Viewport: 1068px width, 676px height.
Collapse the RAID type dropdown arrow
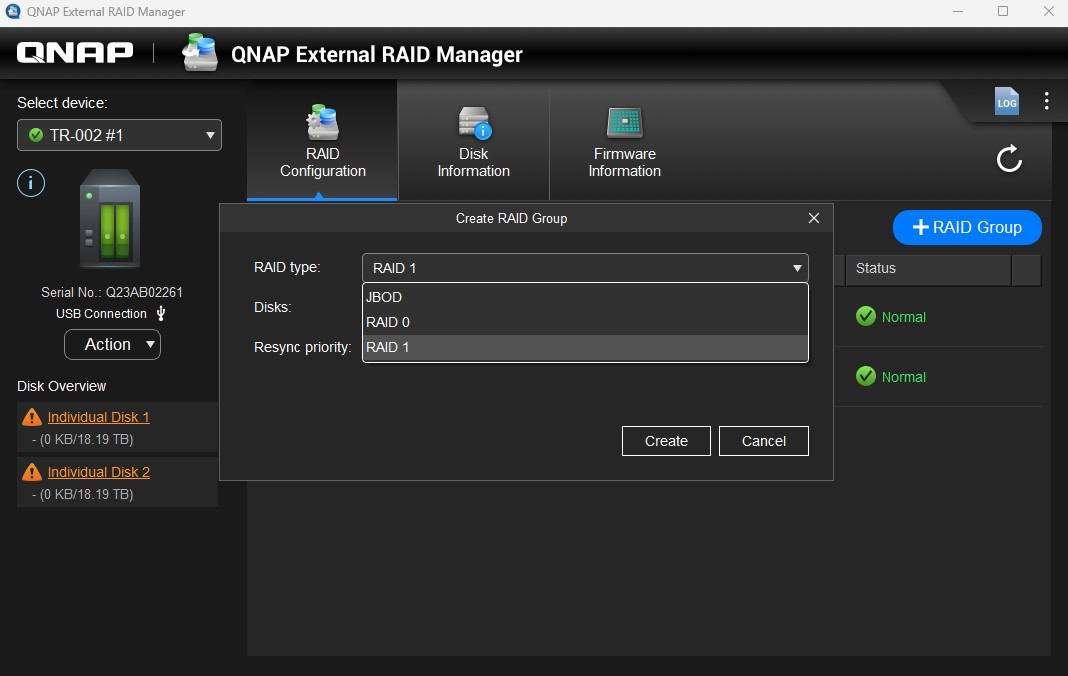797,268
